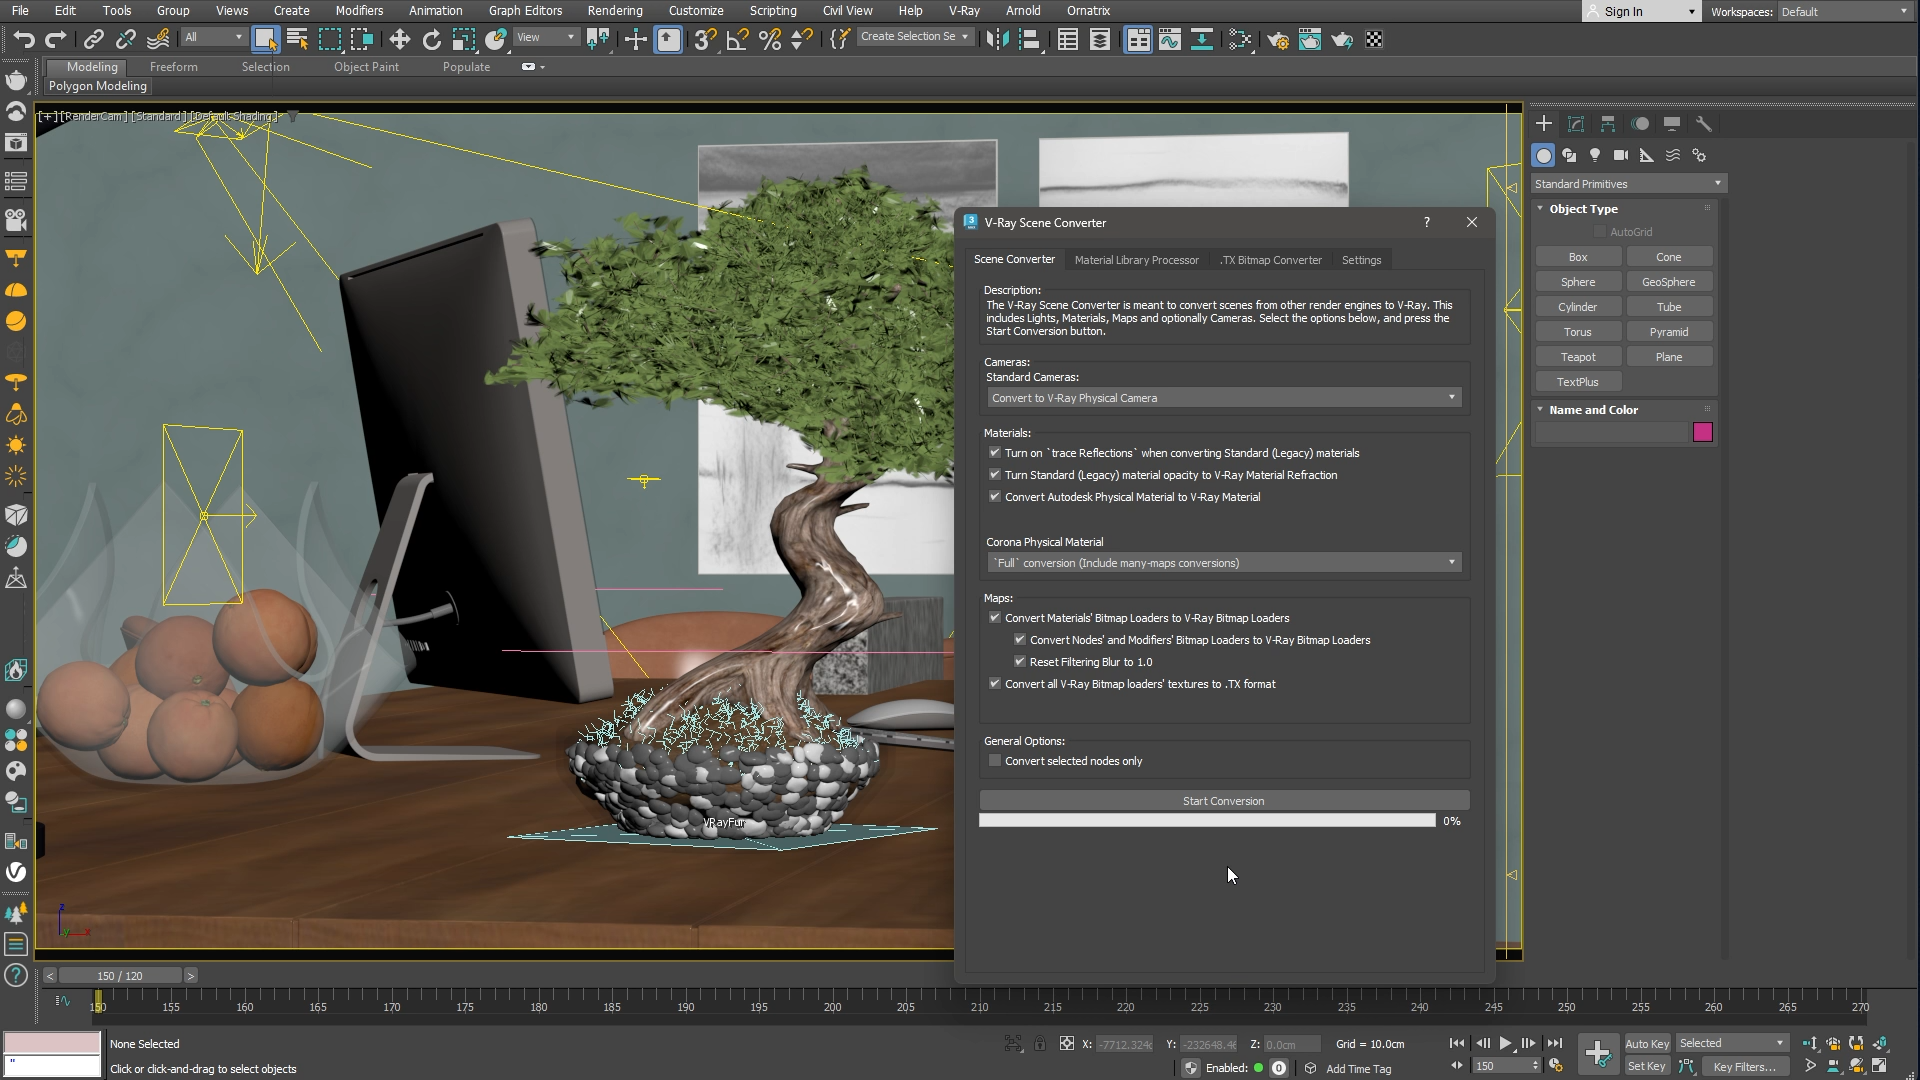
Task: Switch to the Lights category in Create panel
Action: [1595, 155]
